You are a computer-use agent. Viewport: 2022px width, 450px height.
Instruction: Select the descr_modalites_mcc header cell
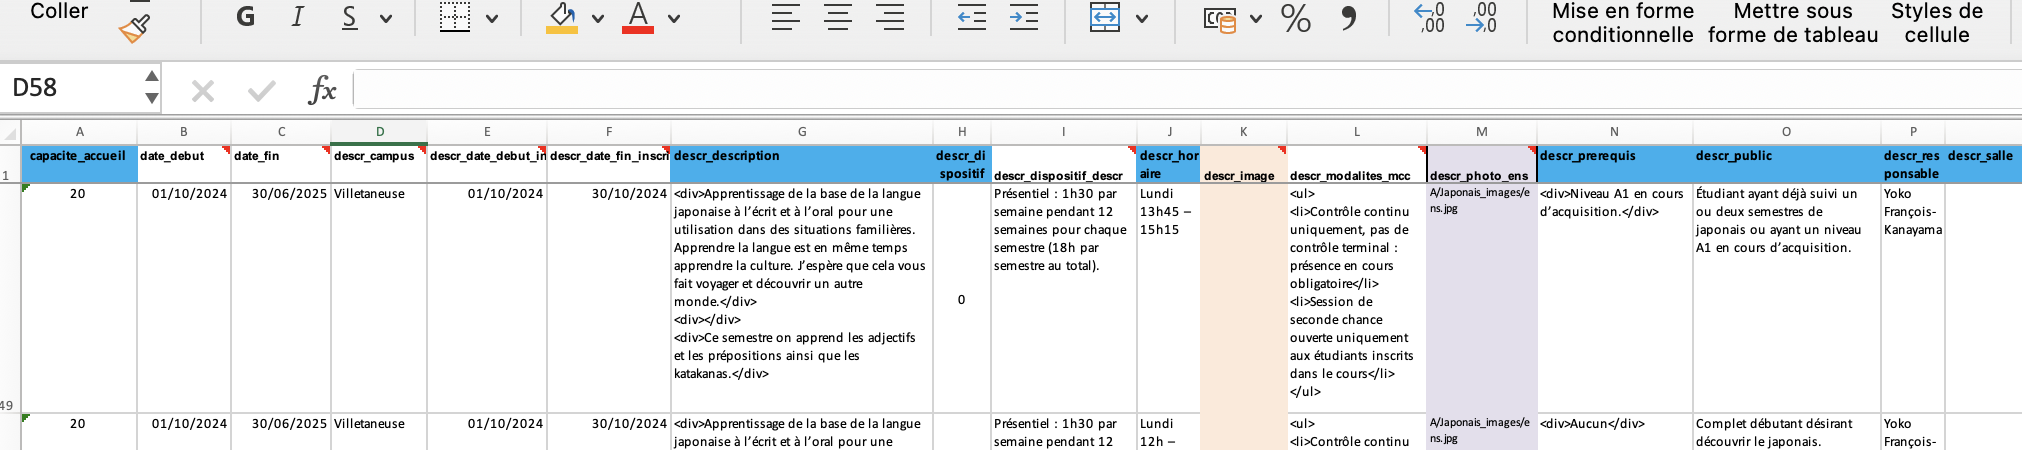1357,164
